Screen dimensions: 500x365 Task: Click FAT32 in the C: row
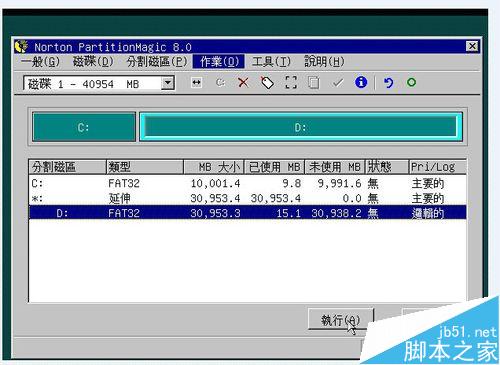(124, 183)
